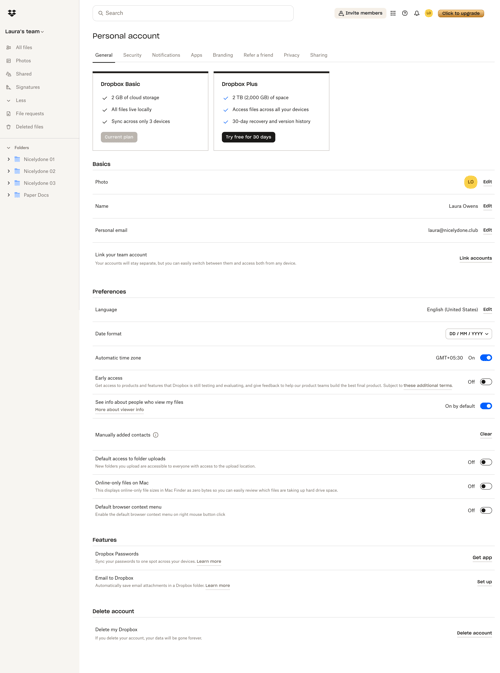Open the Deleted files trash icon
500x673 pixels.
9,127
